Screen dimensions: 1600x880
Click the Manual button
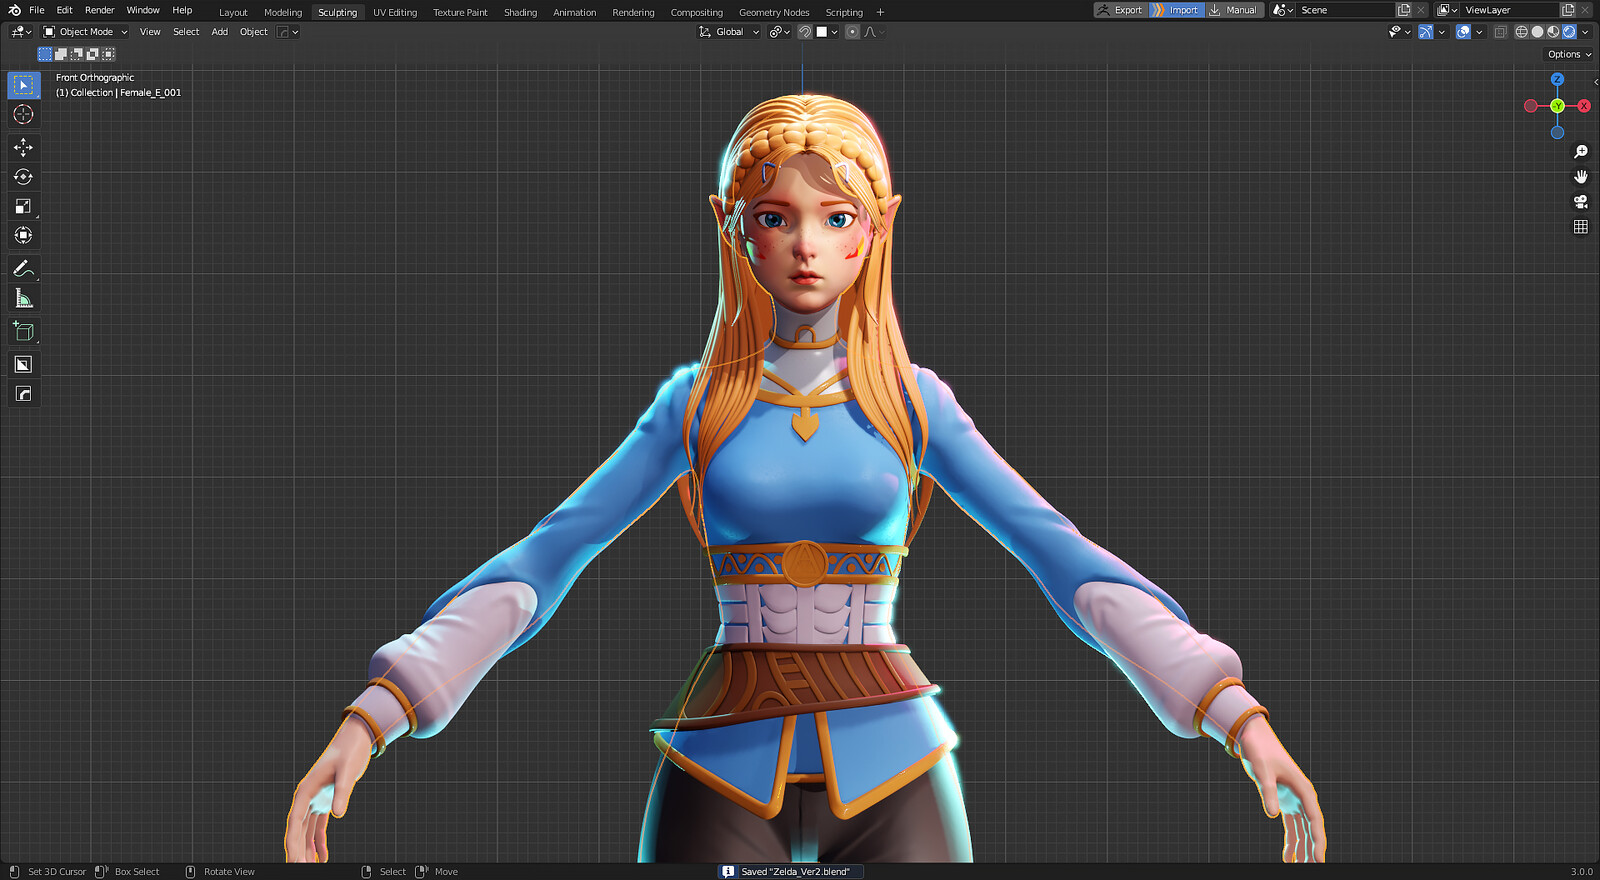click(1234, 10)
